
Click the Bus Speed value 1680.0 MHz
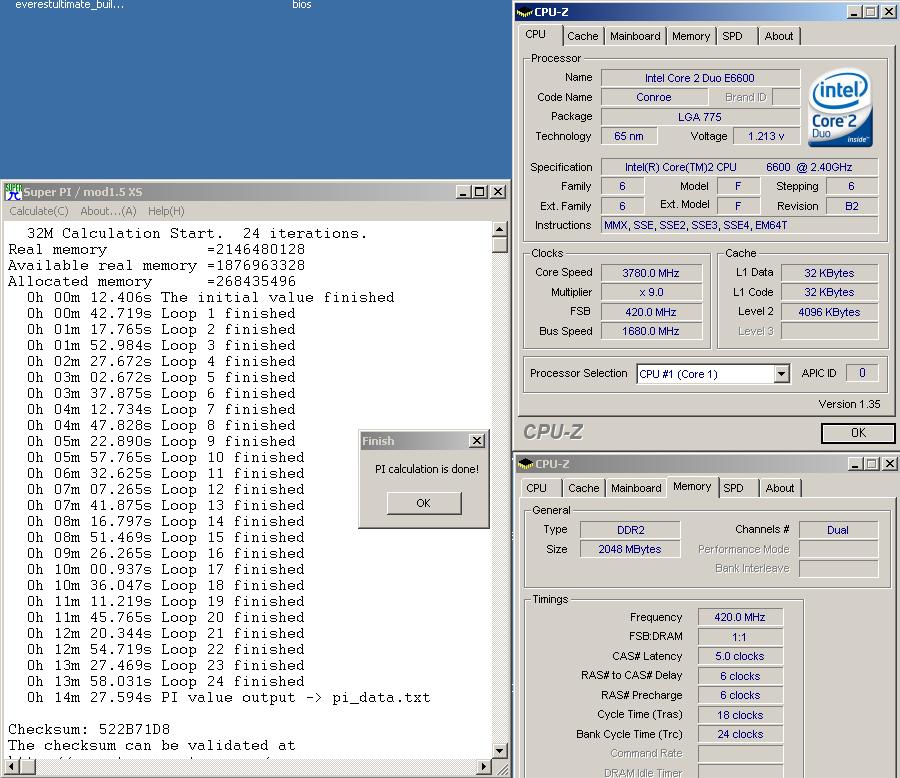tap(651, 331)
